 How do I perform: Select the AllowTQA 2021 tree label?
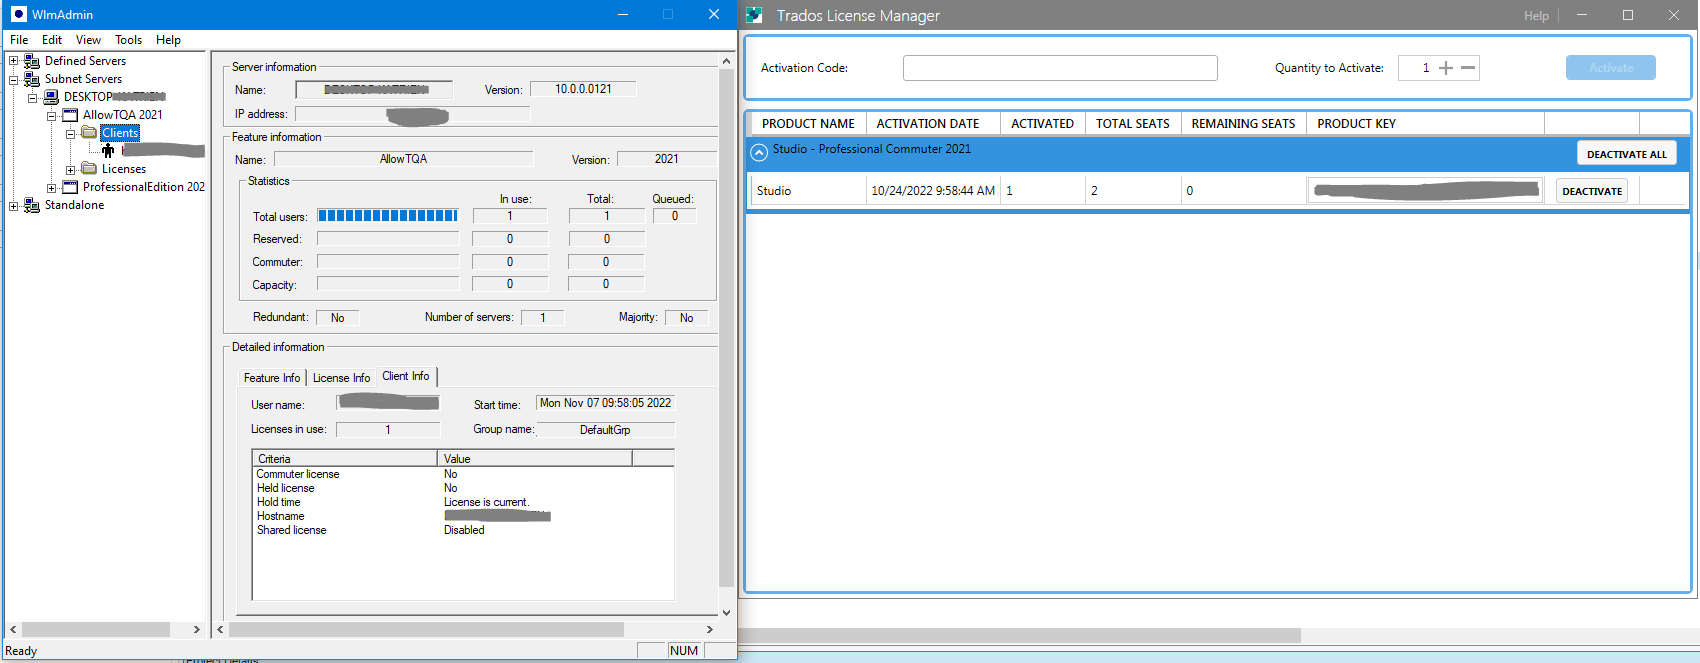[122, 115]
